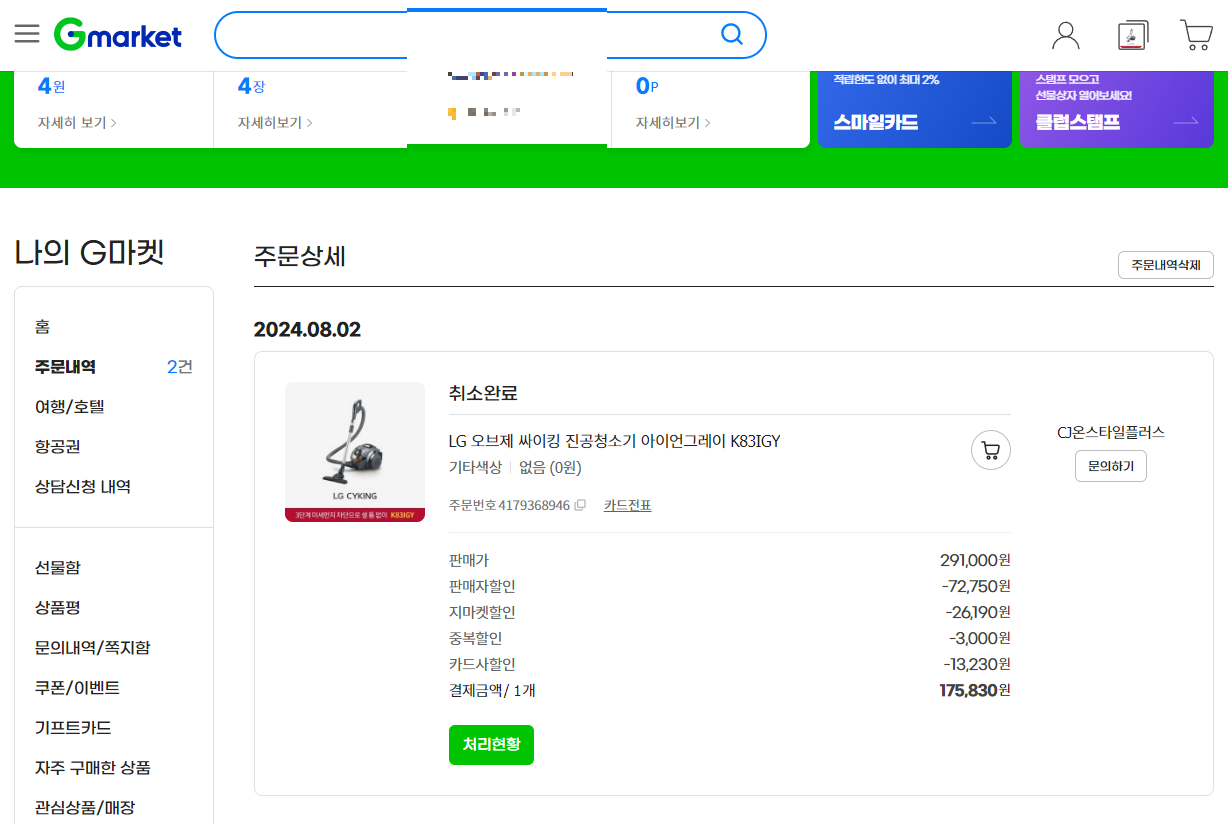Select 선물함 in sidebar
Viewport: 1228px width, 824px height.
[57, 568]
